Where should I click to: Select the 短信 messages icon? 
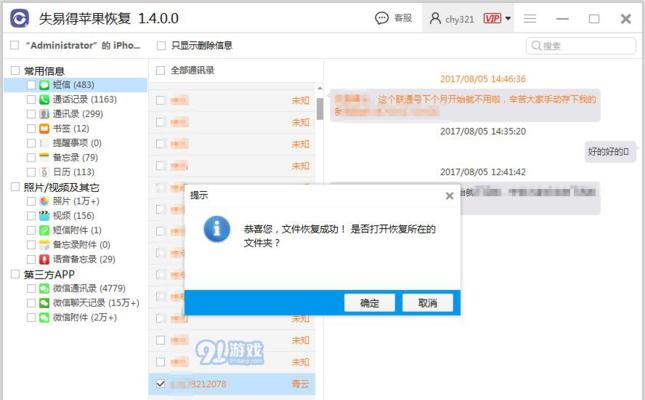pyautogui.click(x=44, y=85)
